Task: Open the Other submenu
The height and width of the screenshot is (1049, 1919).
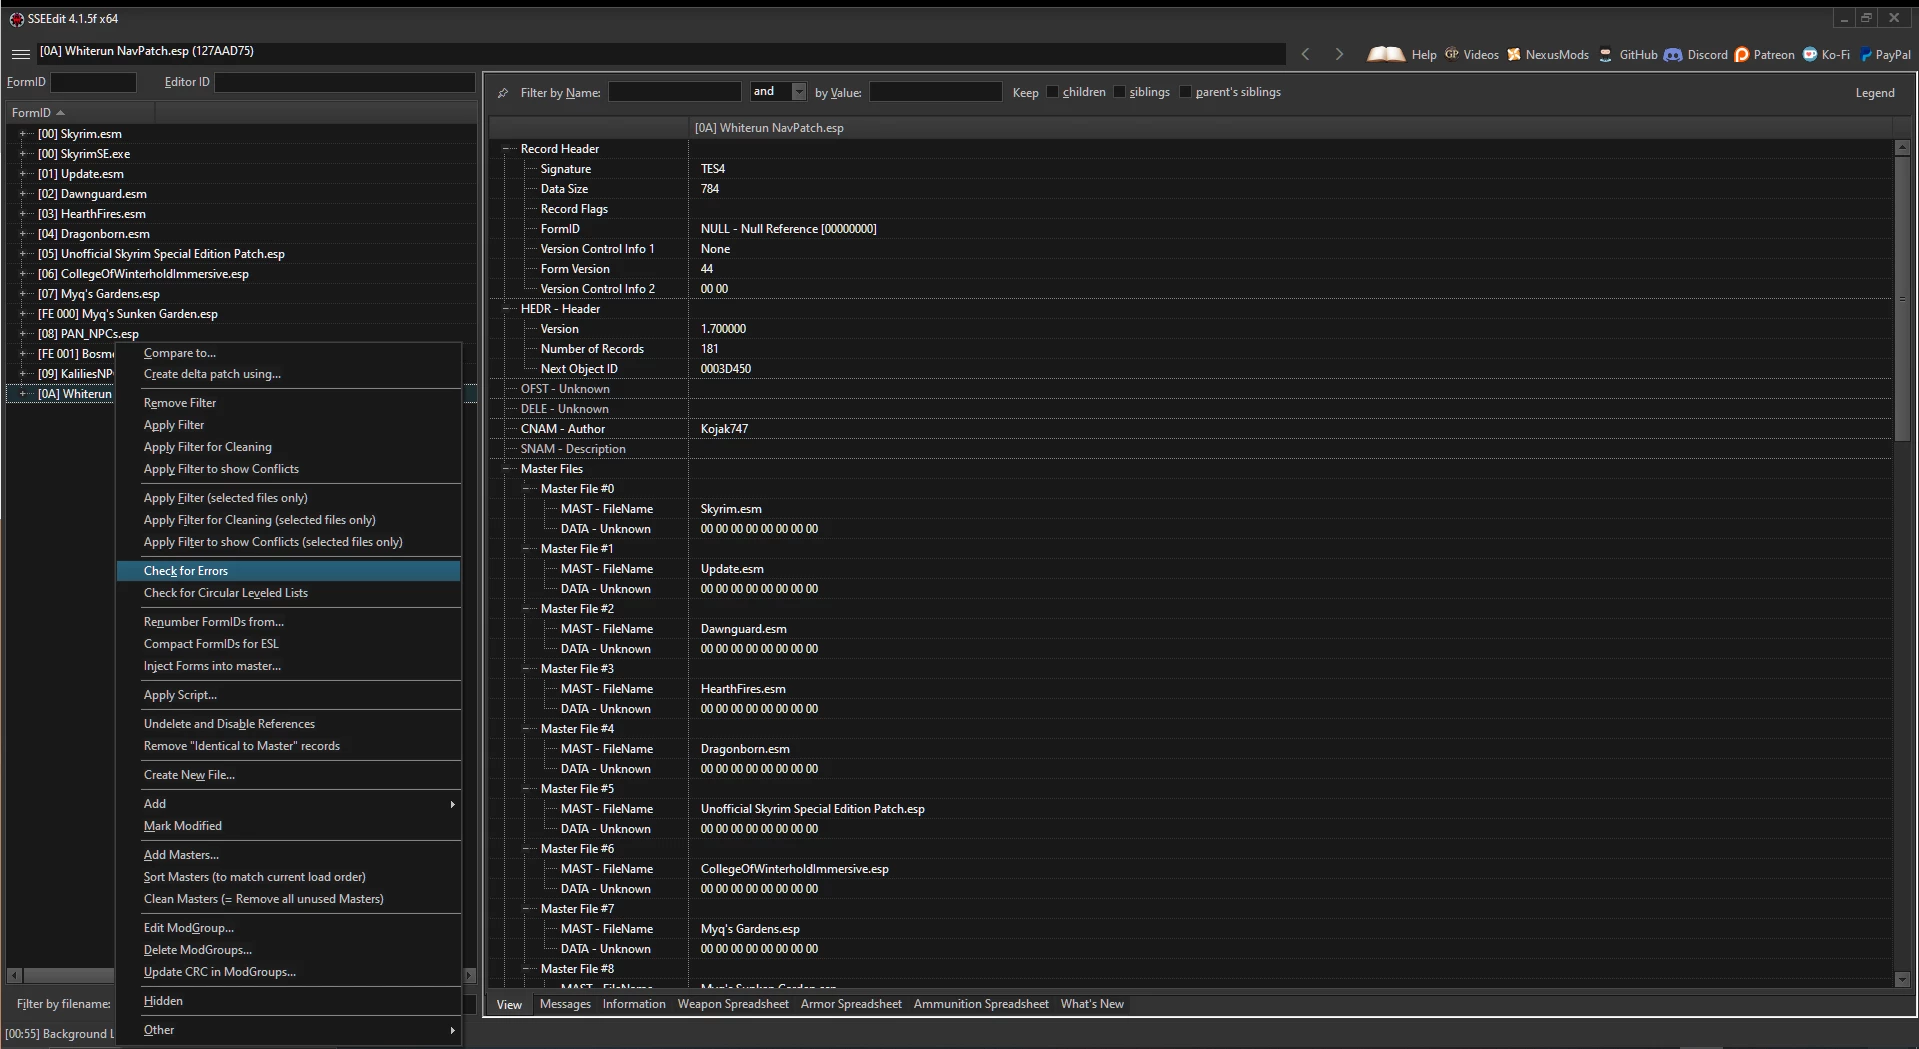Action: point(288,1030)
